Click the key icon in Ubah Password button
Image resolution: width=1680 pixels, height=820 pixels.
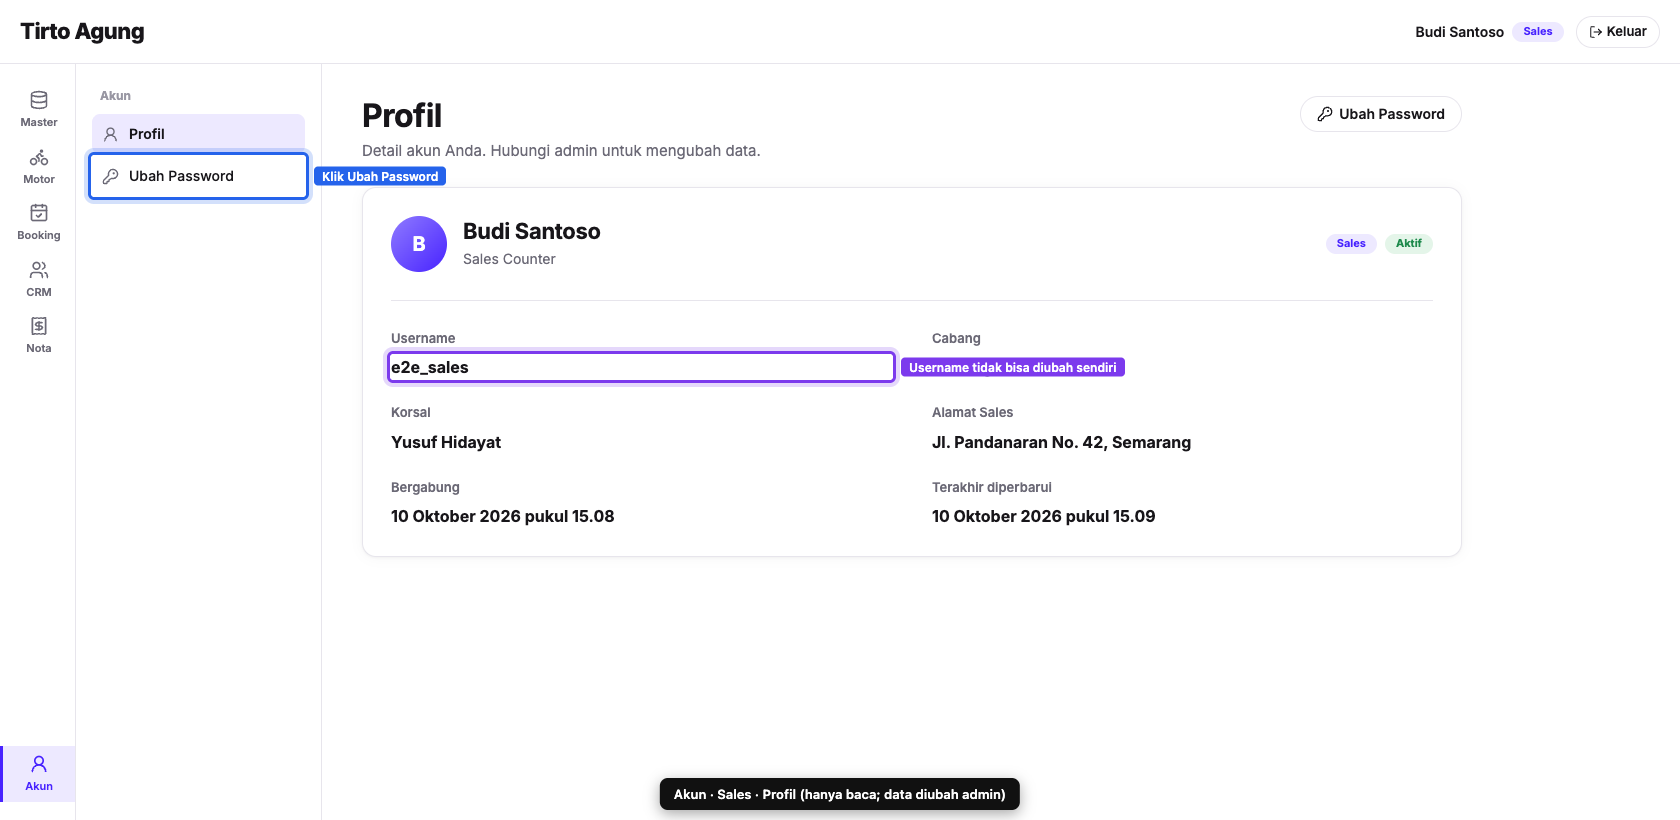[1325, 114]
